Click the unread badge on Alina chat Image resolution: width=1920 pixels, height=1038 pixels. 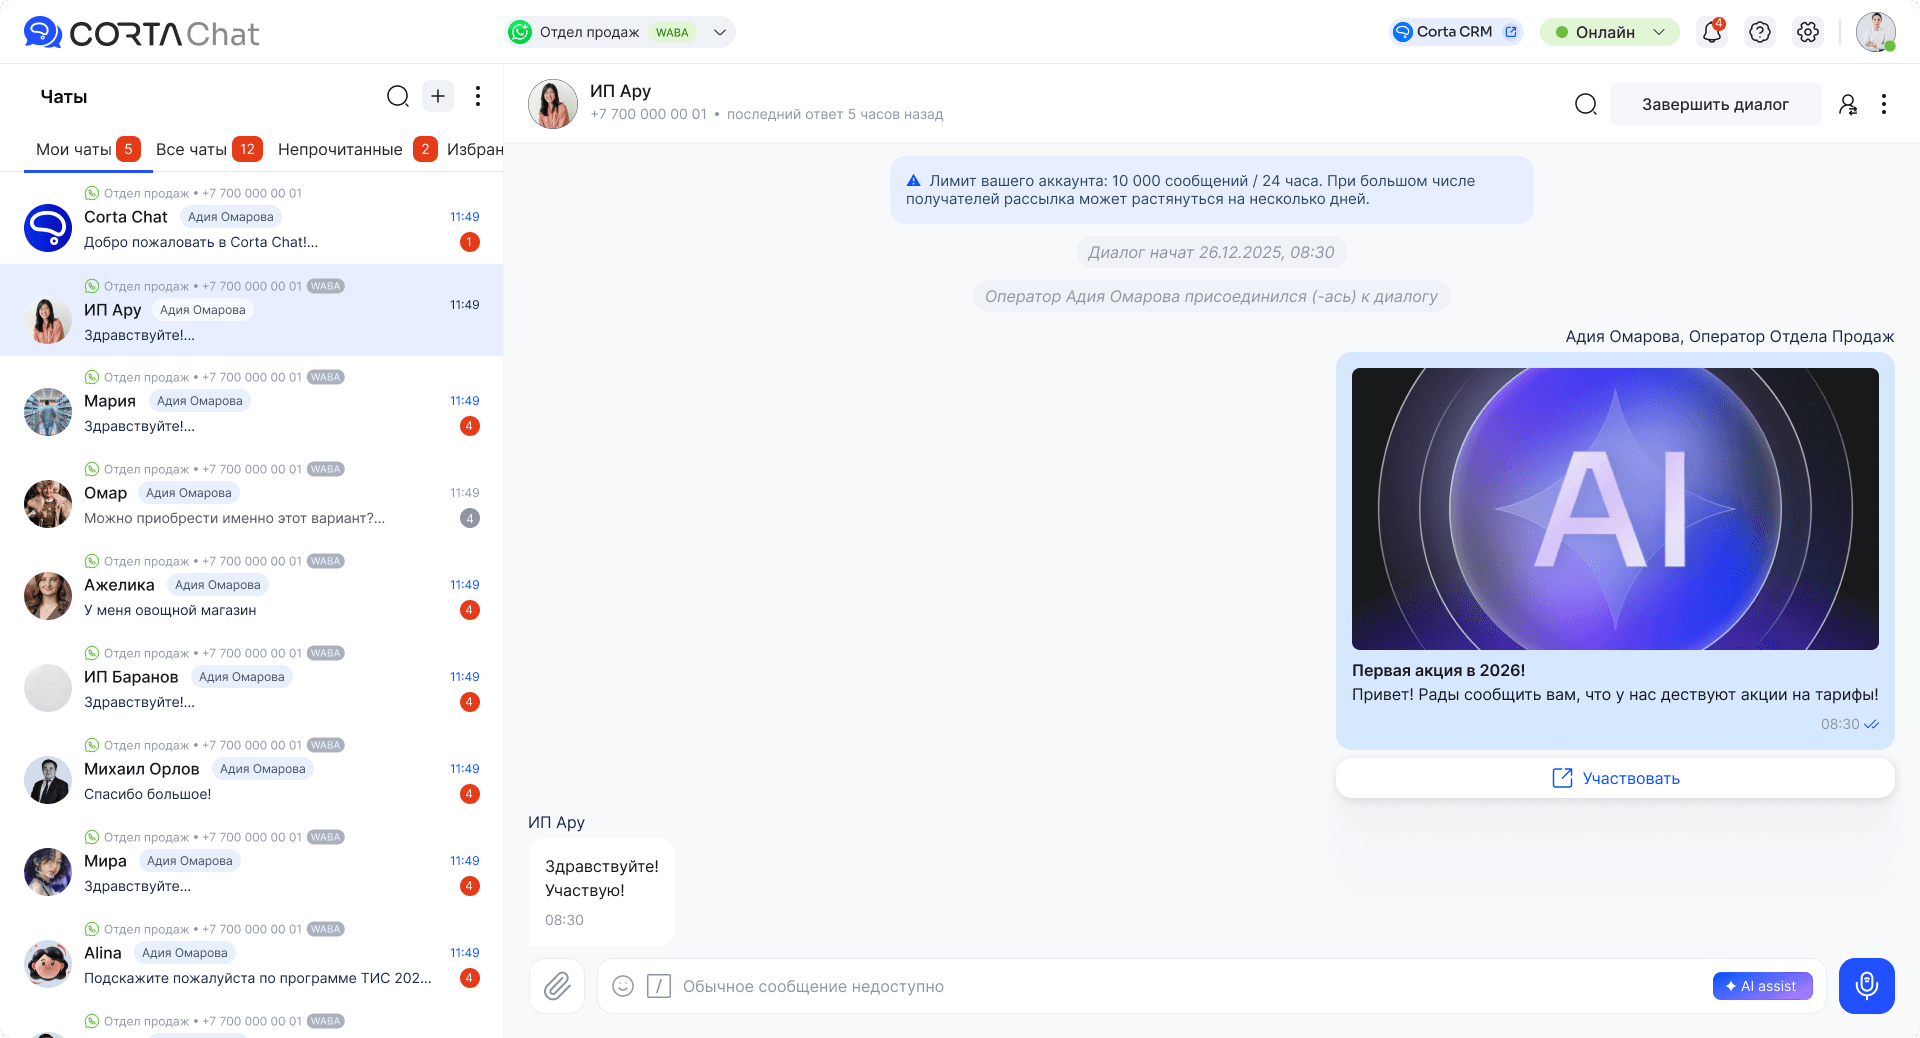pos(470,978)
